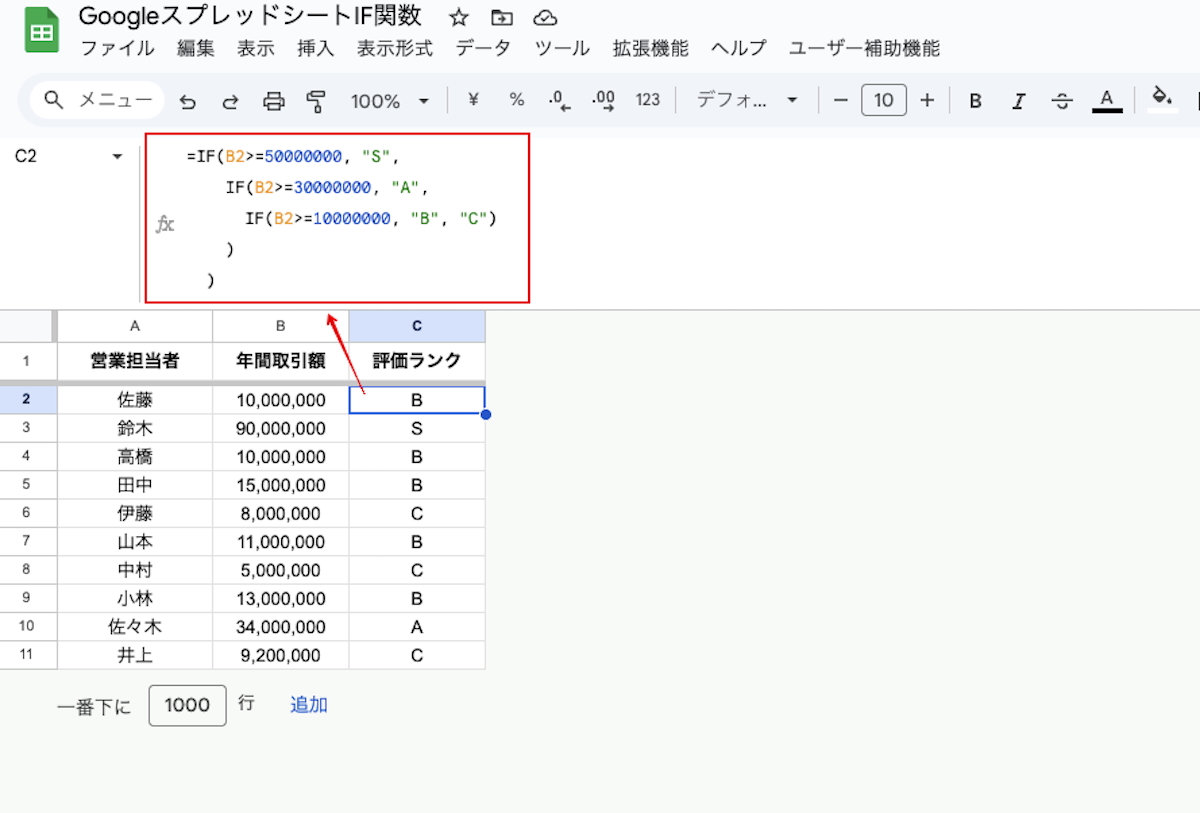1200x813 pixels.
Task: Select cell containing 高橋
Action: click(x=135, y=457)
